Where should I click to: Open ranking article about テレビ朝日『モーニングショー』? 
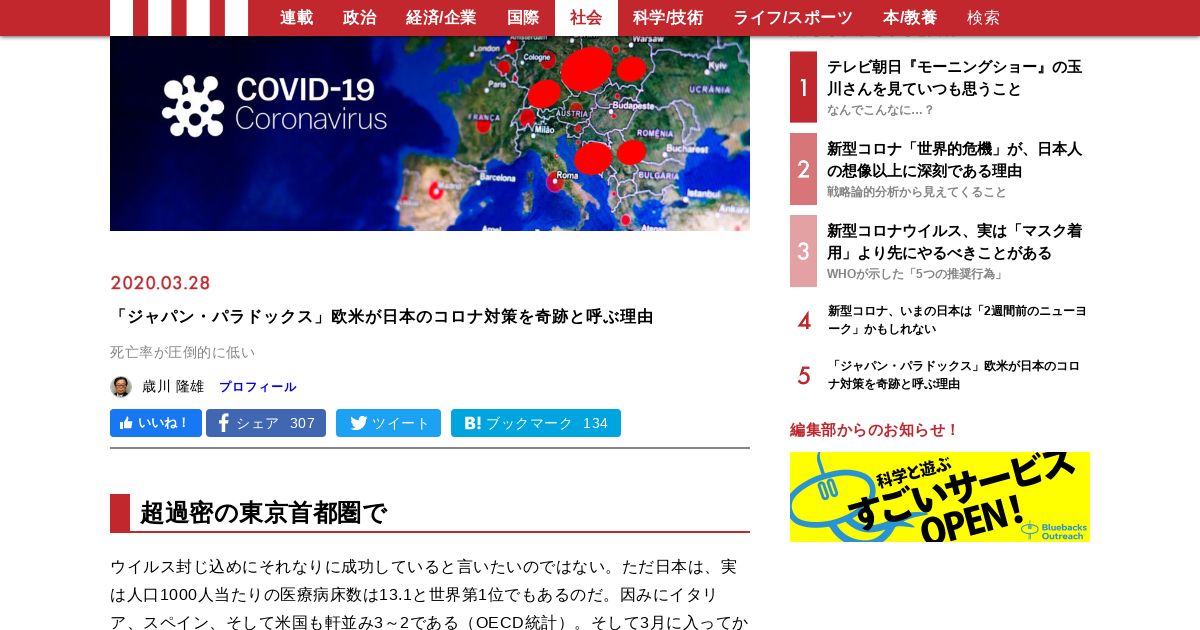pyautogui.click(x=954, y=78)
